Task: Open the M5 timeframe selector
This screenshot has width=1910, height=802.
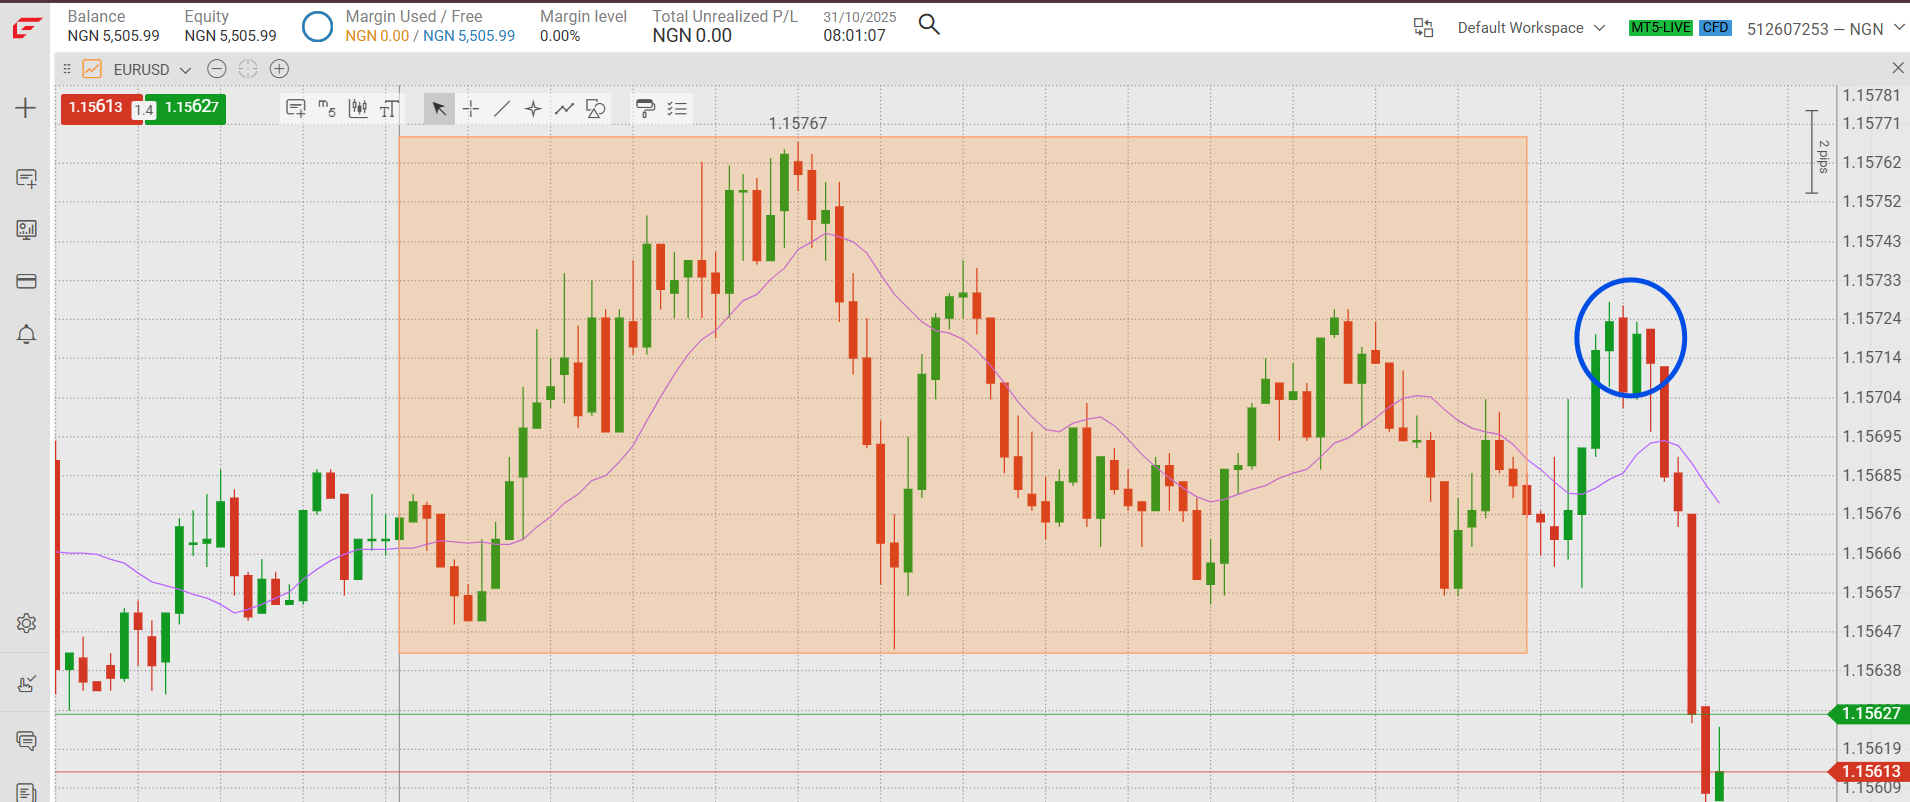Action: (327, 109)
